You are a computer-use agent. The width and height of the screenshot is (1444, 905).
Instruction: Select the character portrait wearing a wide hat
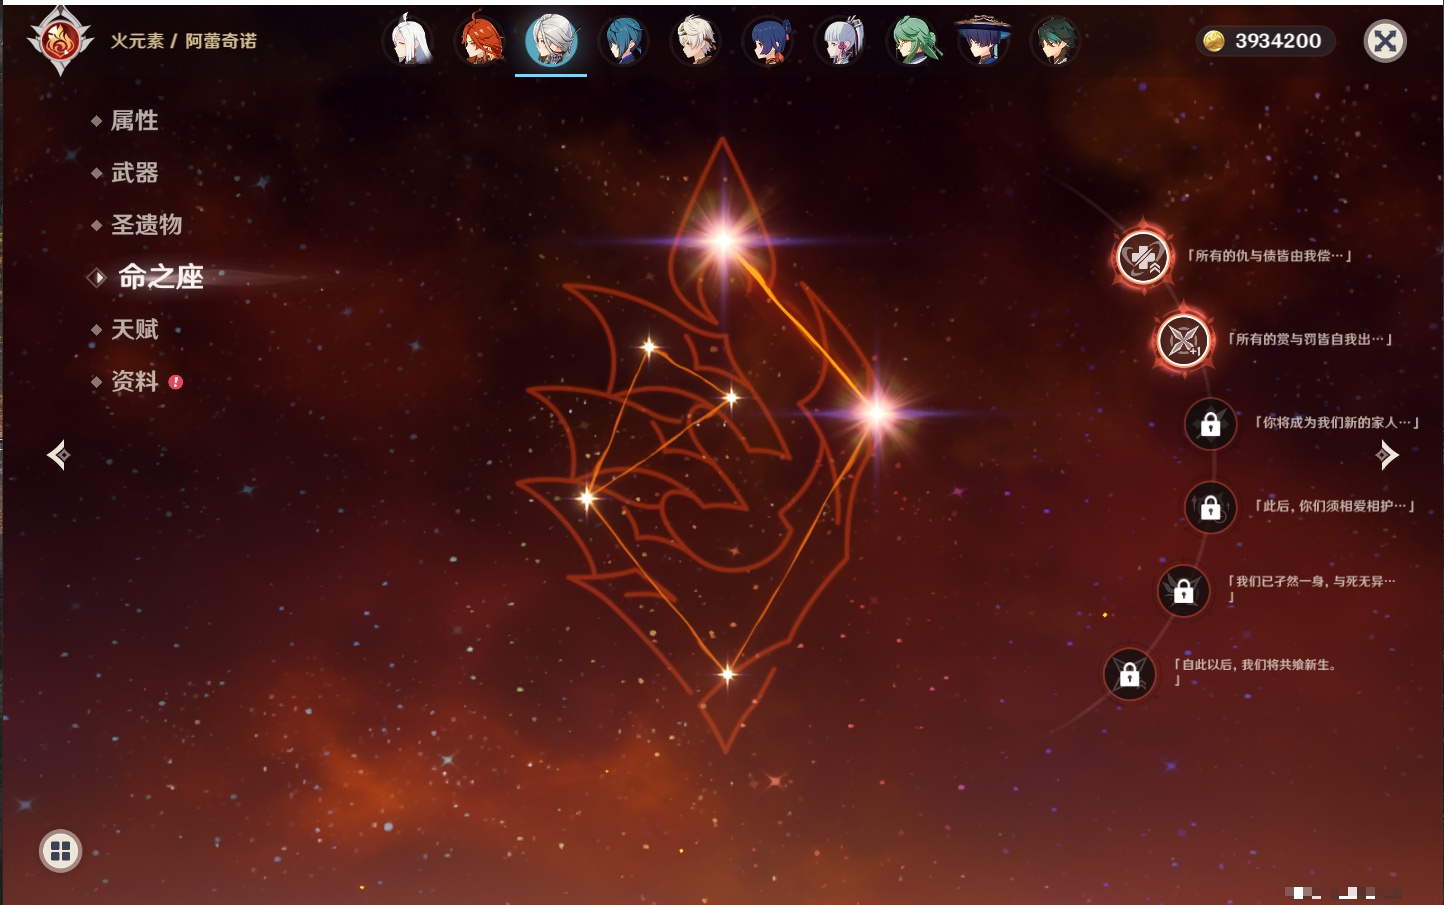tap(983, 41)
